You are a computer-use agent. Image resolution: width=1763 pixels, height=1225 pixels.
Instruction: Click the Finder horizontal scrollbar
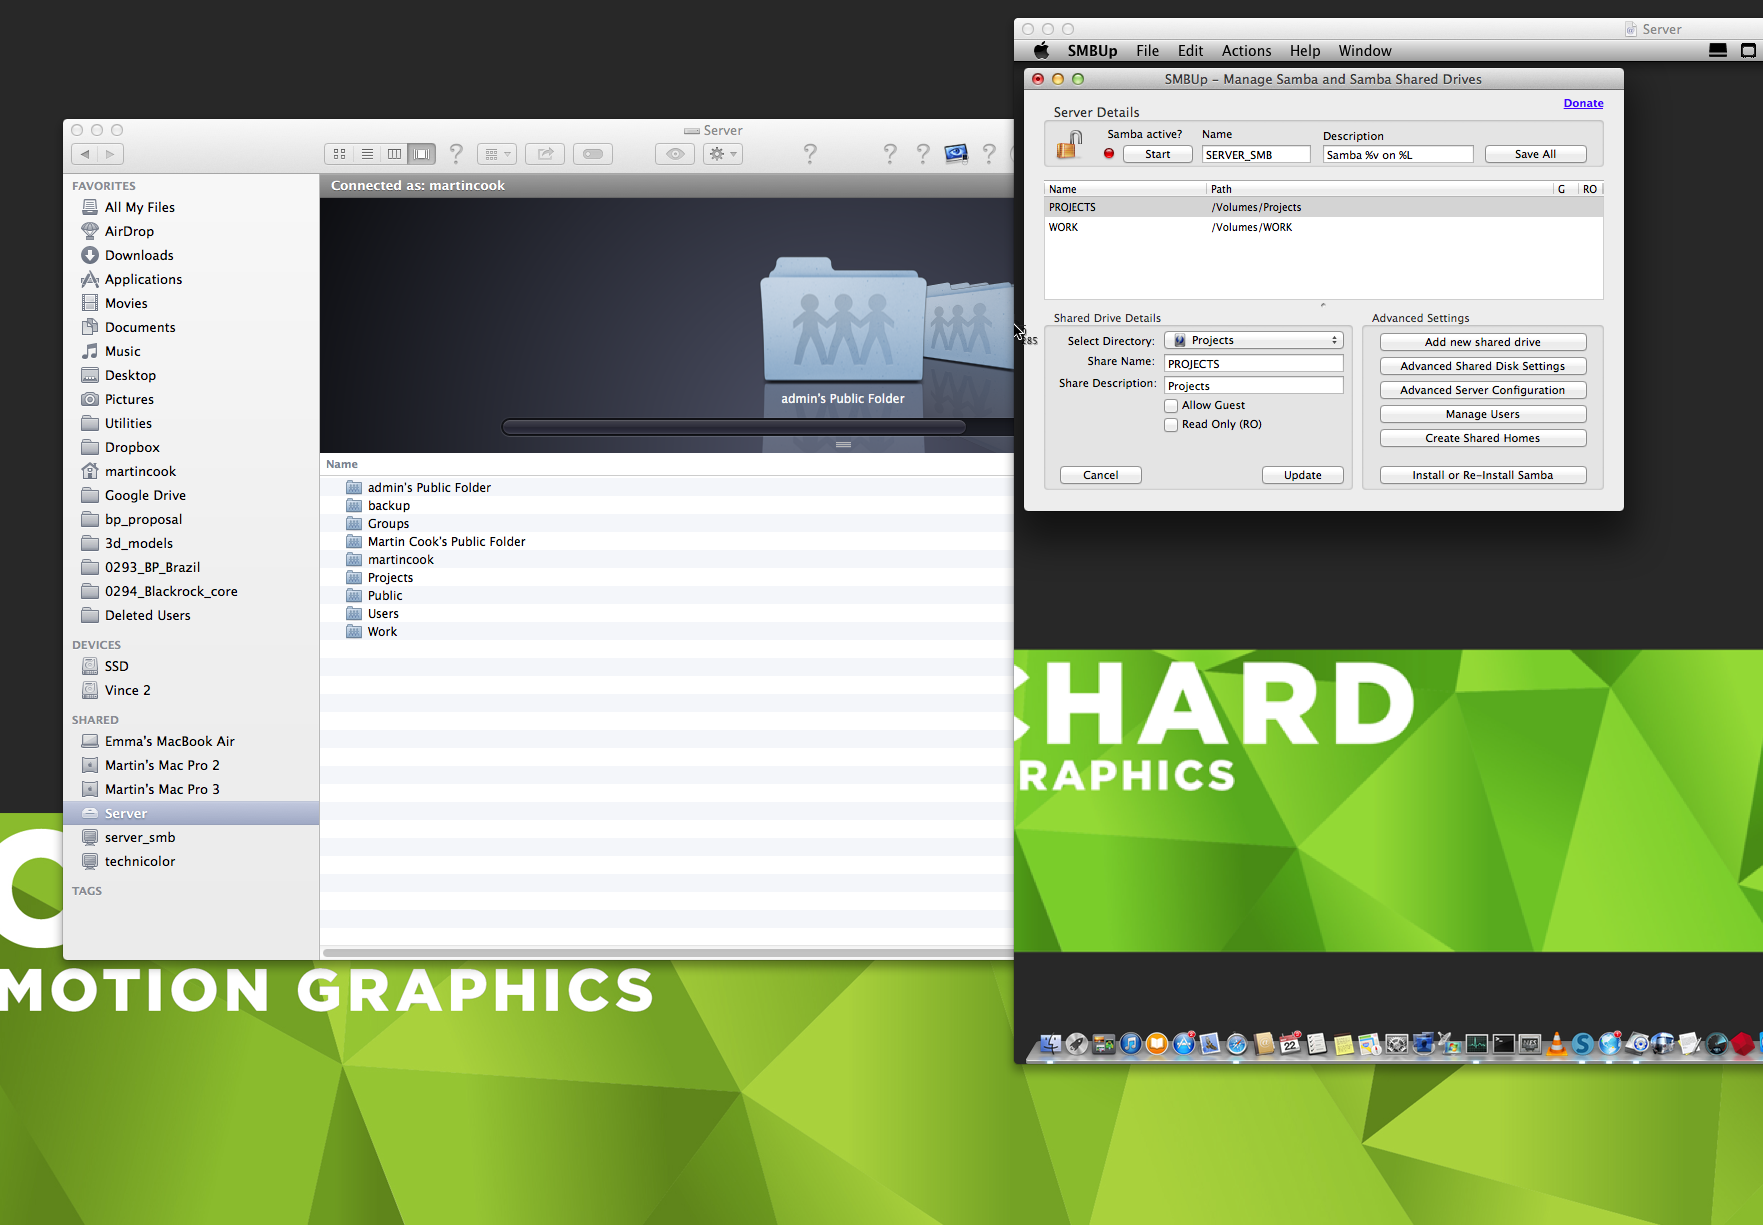668,953
